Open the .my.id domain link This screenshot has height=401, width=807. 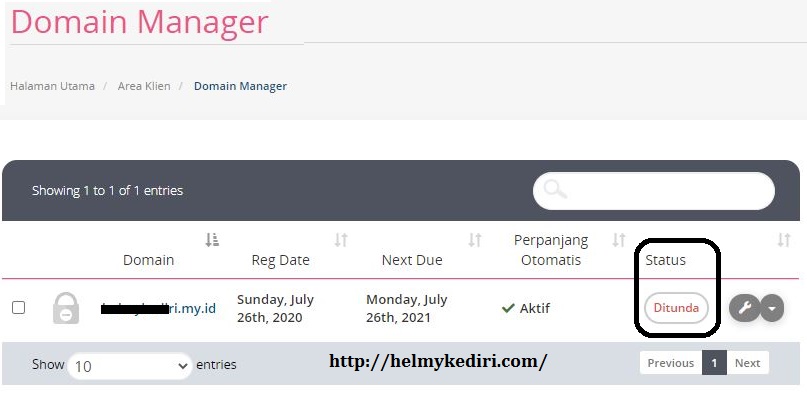pos(159,308)
